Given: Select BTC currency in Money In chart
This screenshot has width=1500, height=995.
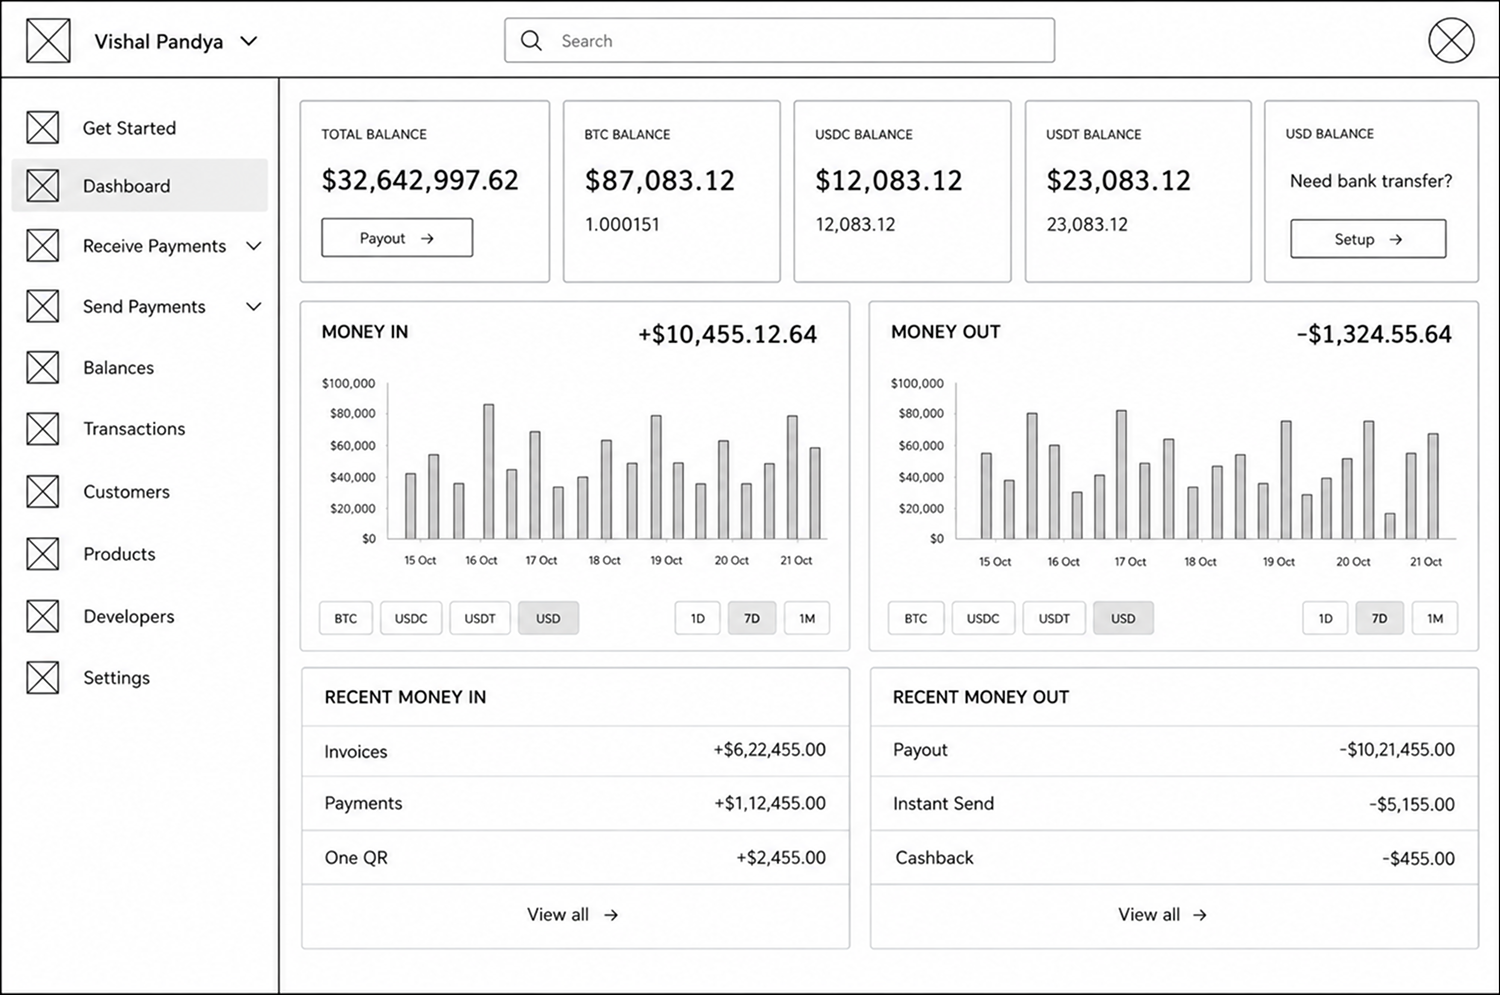Looking at the screenshot, I should (346, 618).
